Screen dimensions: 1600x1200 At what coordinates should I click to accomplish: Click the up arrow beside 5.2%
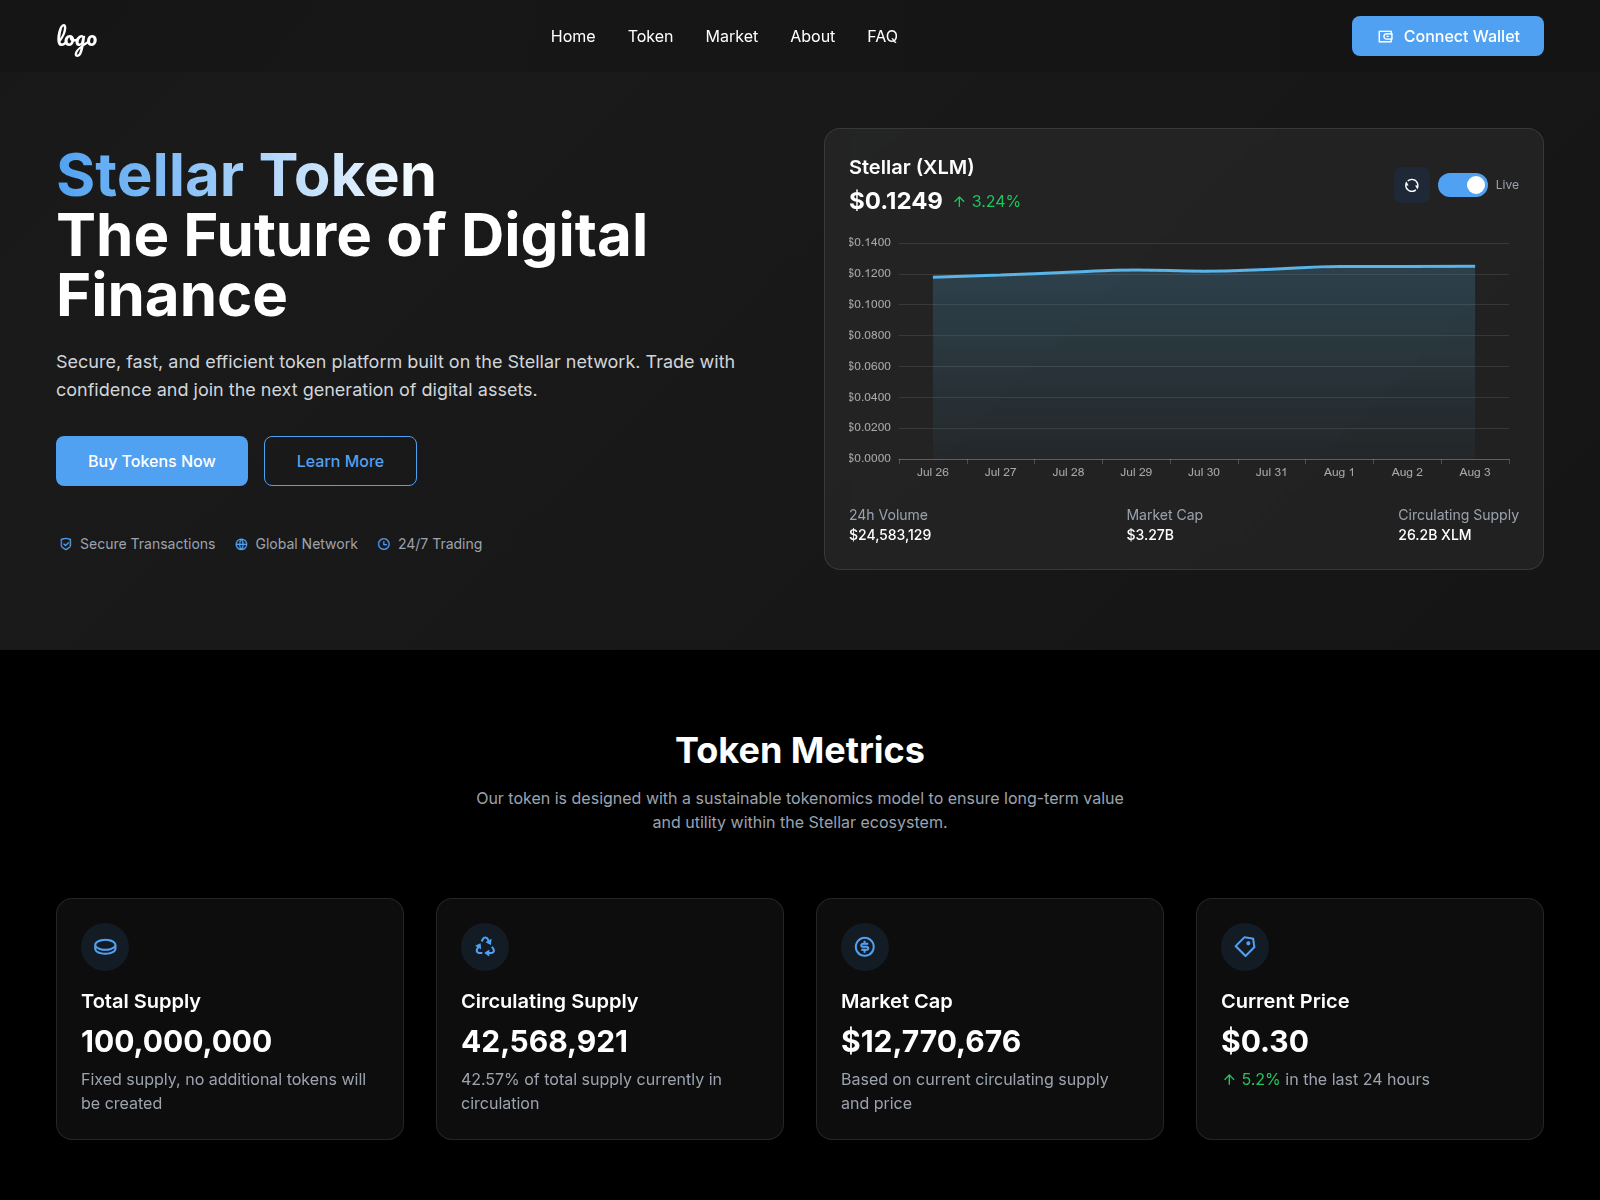pyautogui.click(x=1229, y=1080)
